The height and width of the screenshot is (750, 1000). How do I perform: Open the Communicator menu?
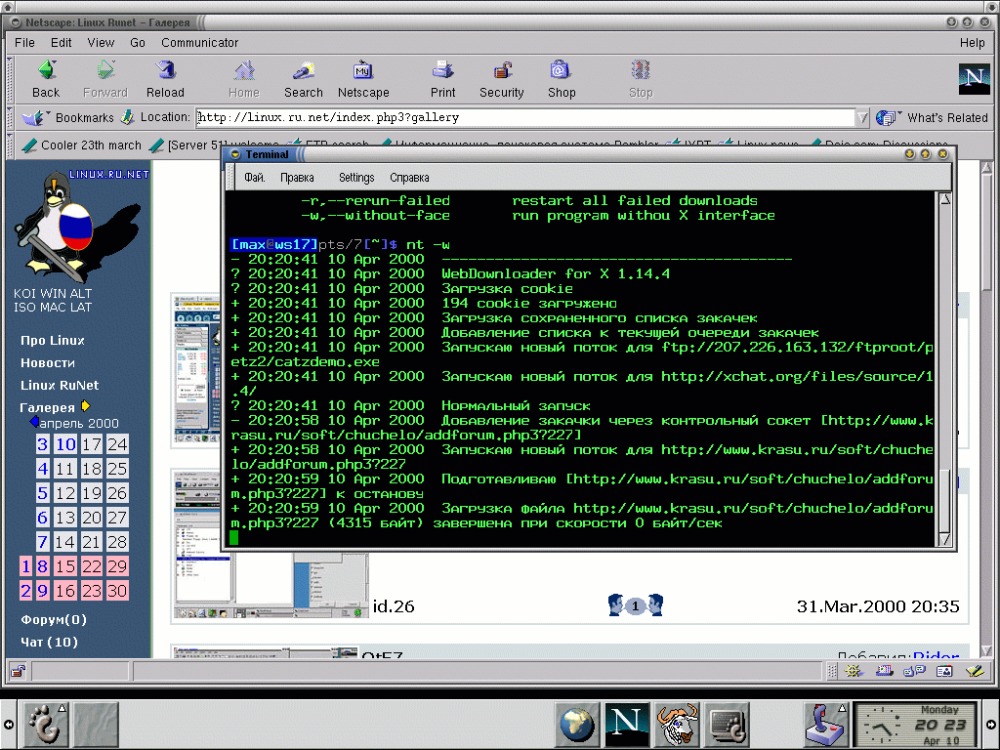(x=200, y=43)
